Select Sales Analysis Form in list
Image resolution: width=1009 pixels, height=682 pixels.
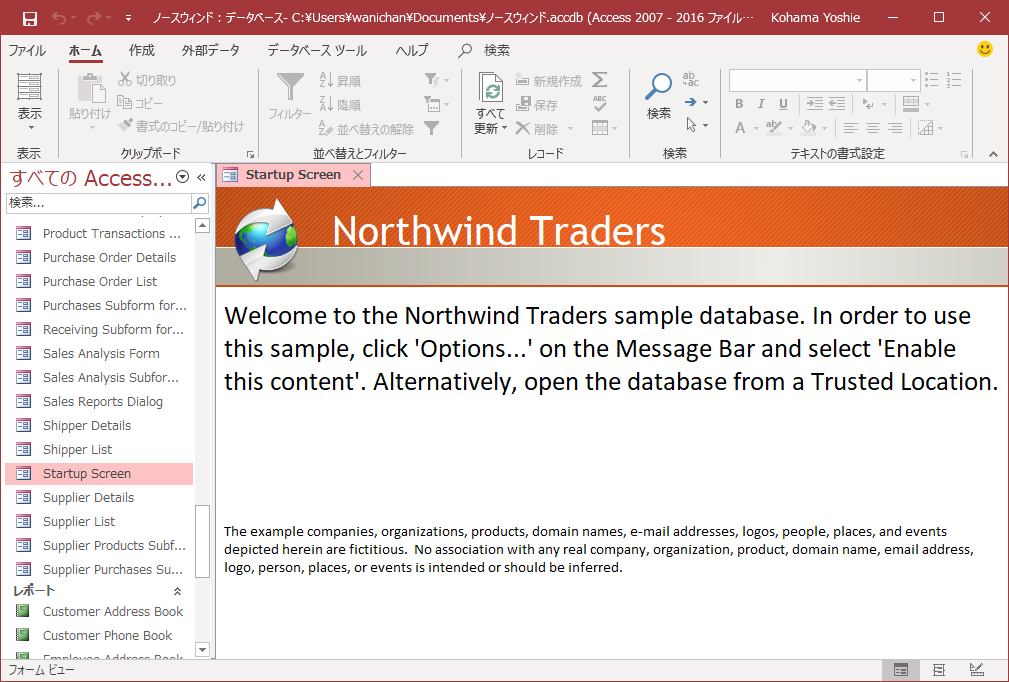pyautogui.click(x=101, y=353)
